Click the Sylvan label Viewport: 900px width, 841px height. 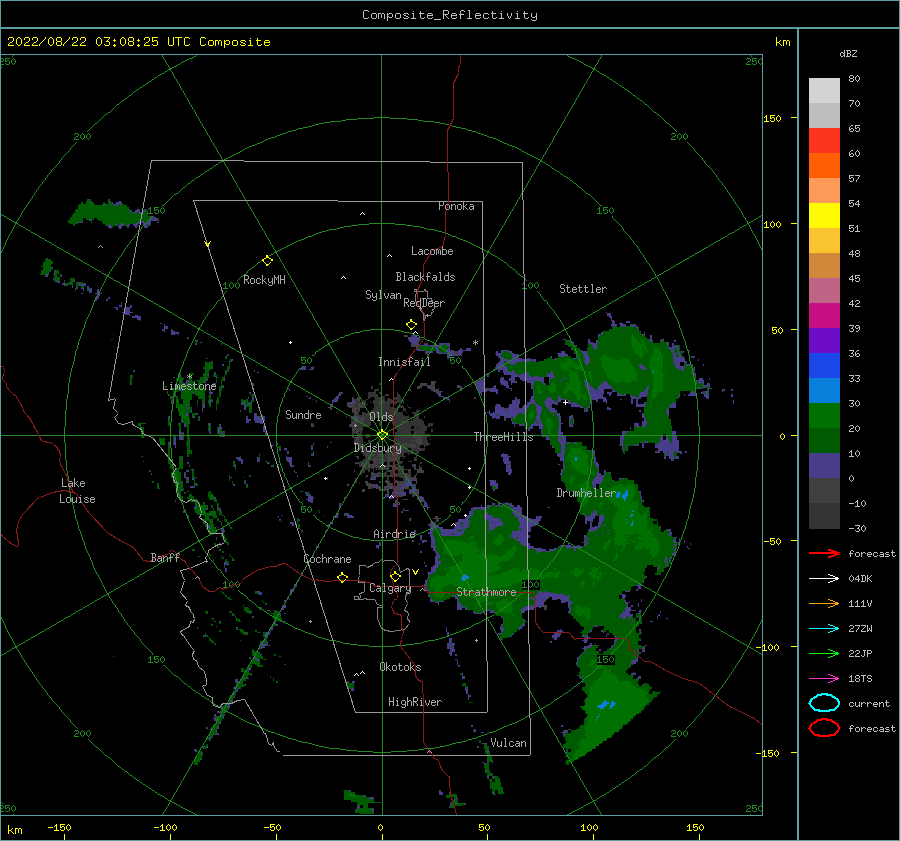[383, 295]
